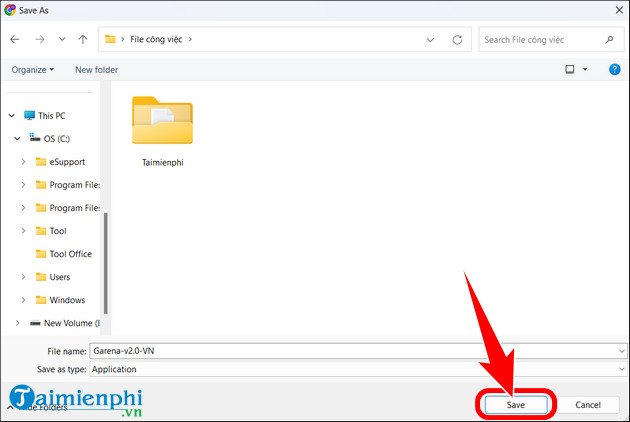Open recent locations chevron beside Forward
Screen dimensions: 630x422
(60, 40)
